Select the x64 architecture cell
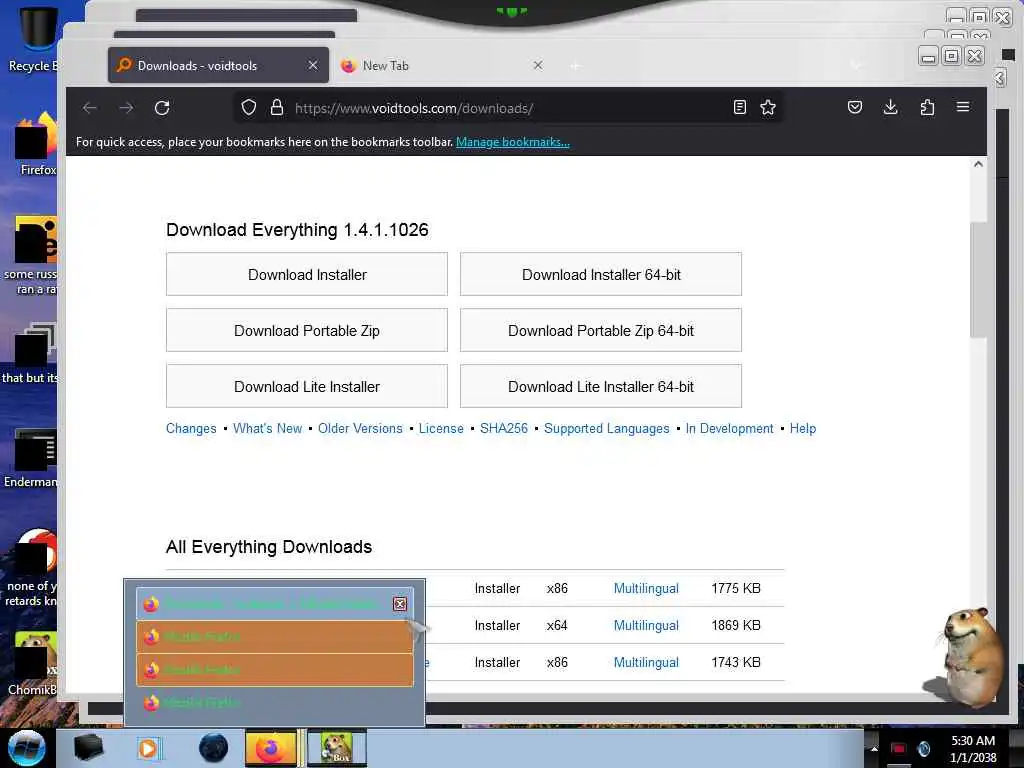1024x768 pixels. [557, 626]
